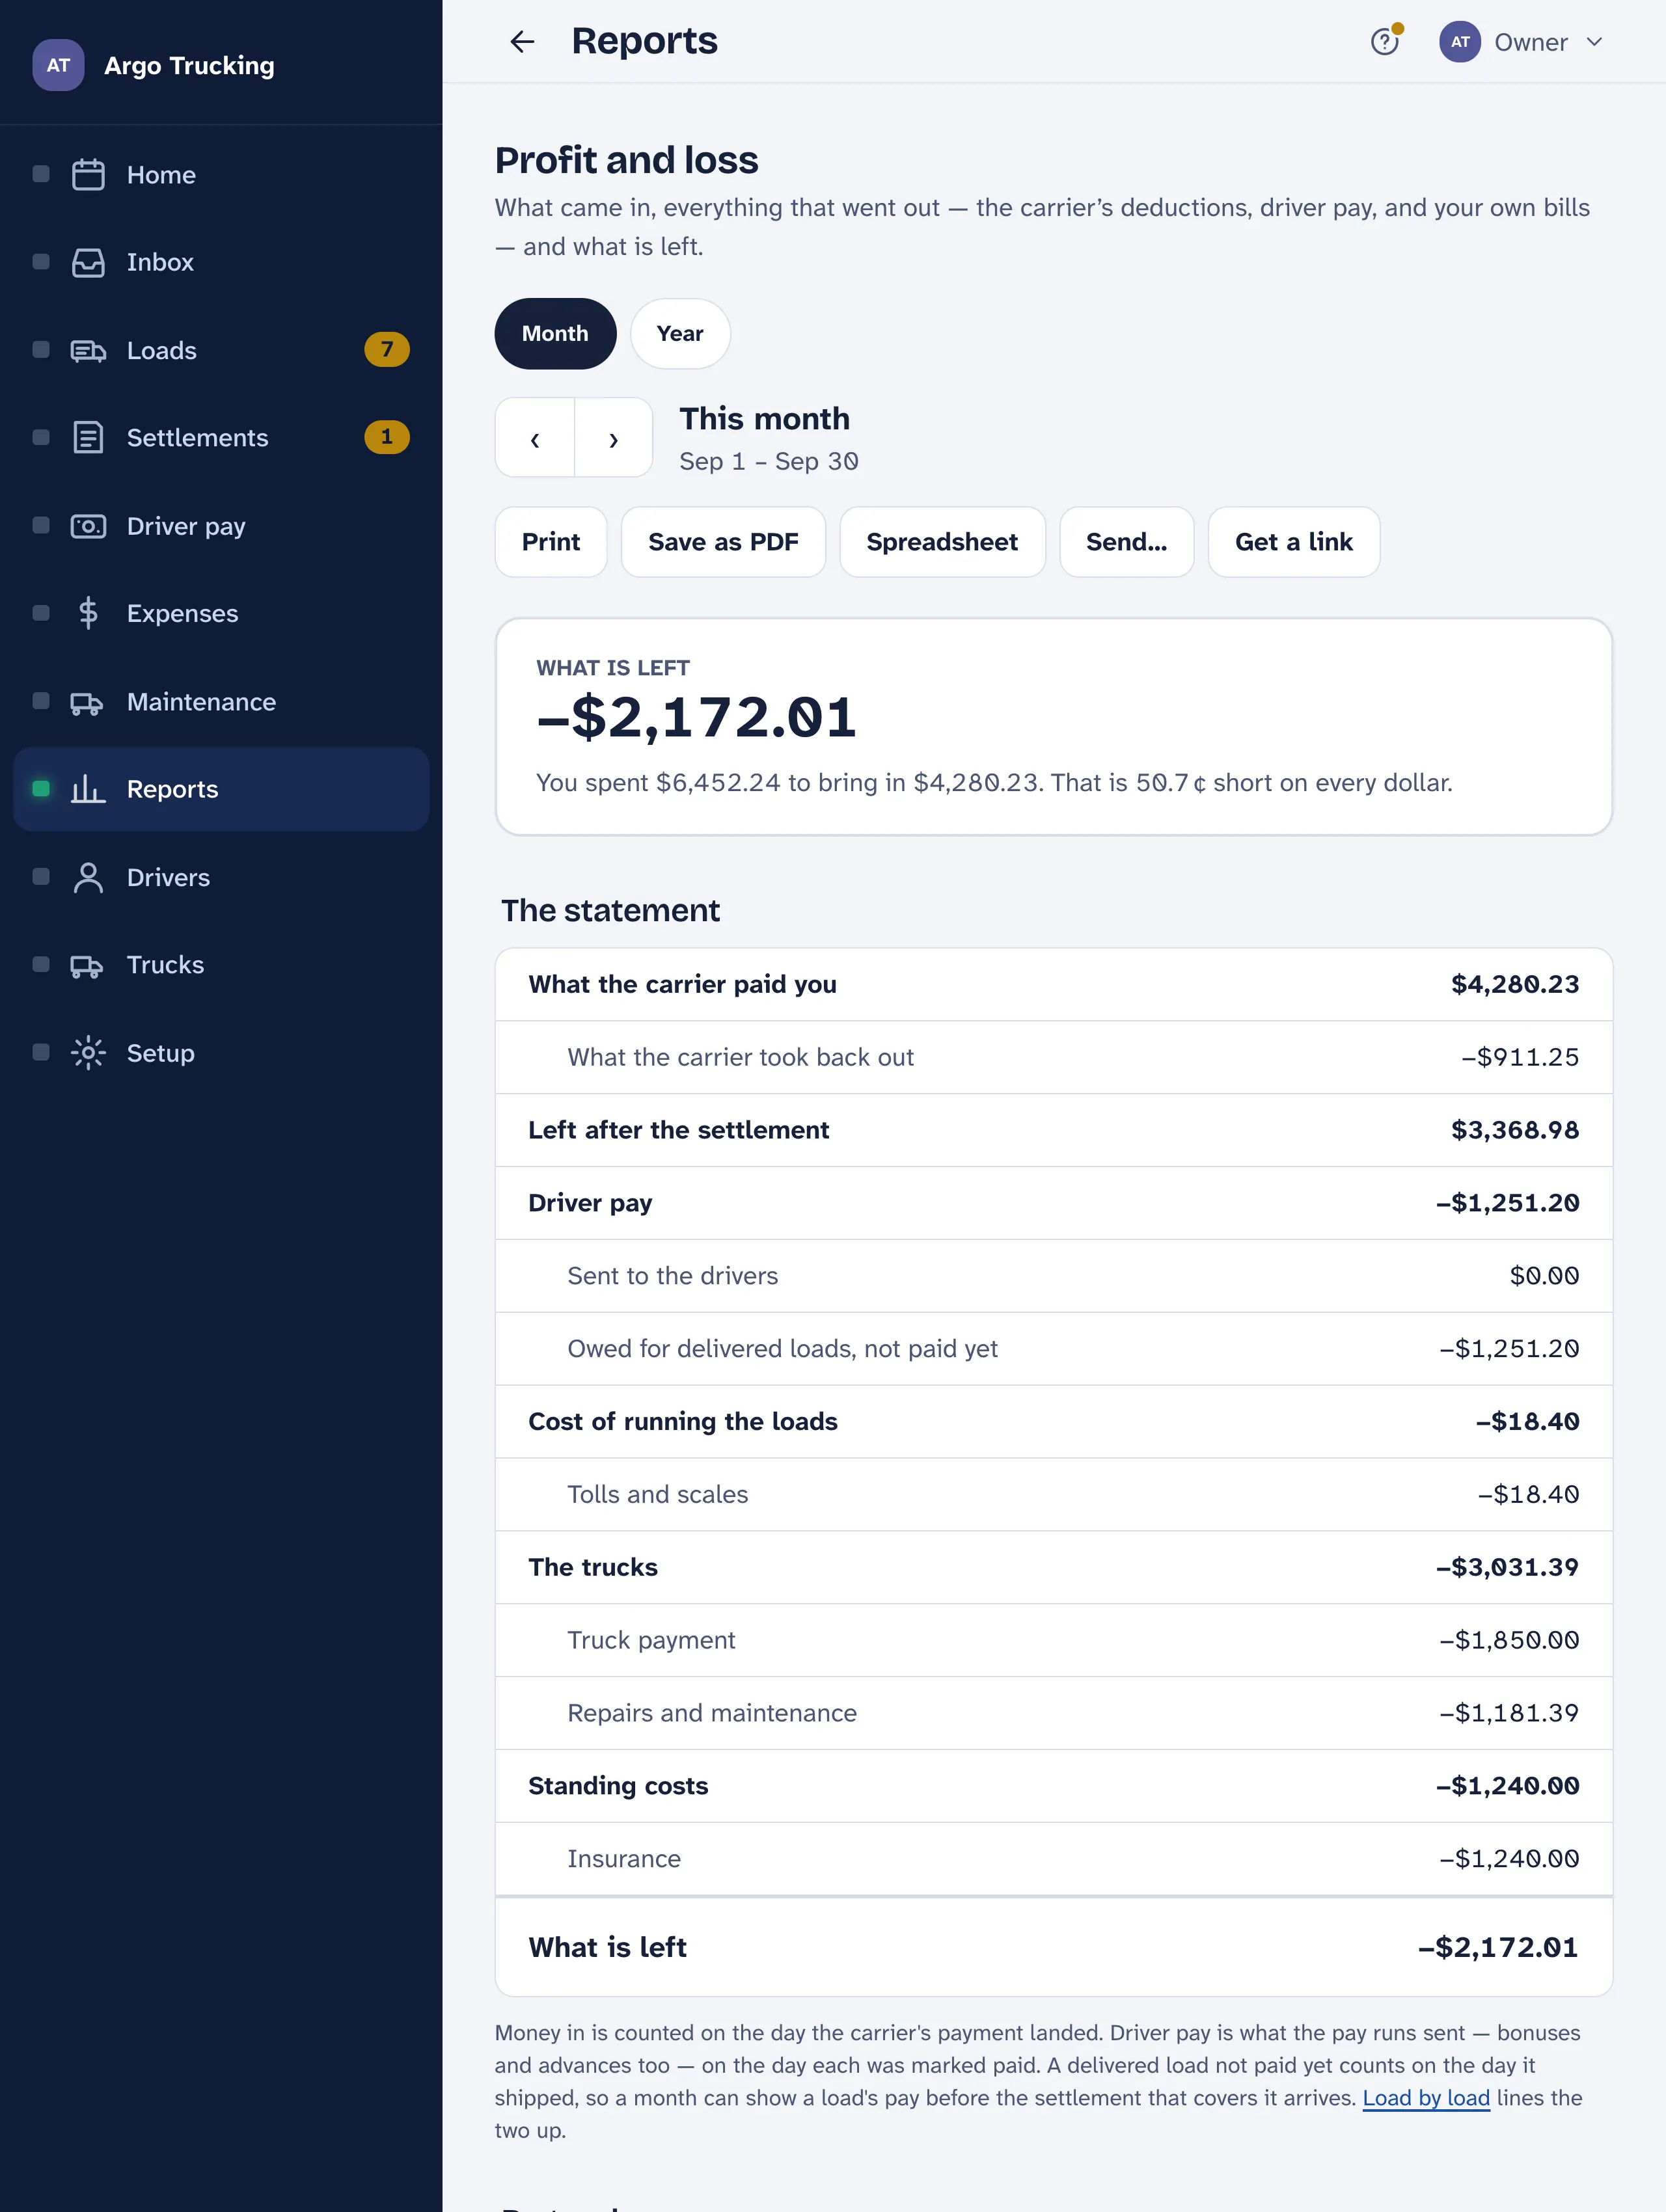Image resolution: width=1666 pixels, height=2212 pixels.
Task: Click 'What the carrier took back out' row
Action: tap(1054, 1058)
